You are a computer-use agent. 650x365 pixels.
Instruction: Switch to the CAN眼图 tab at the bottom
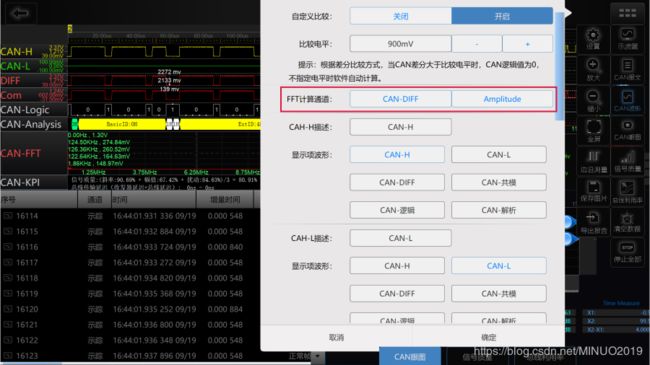pos(410,357)
